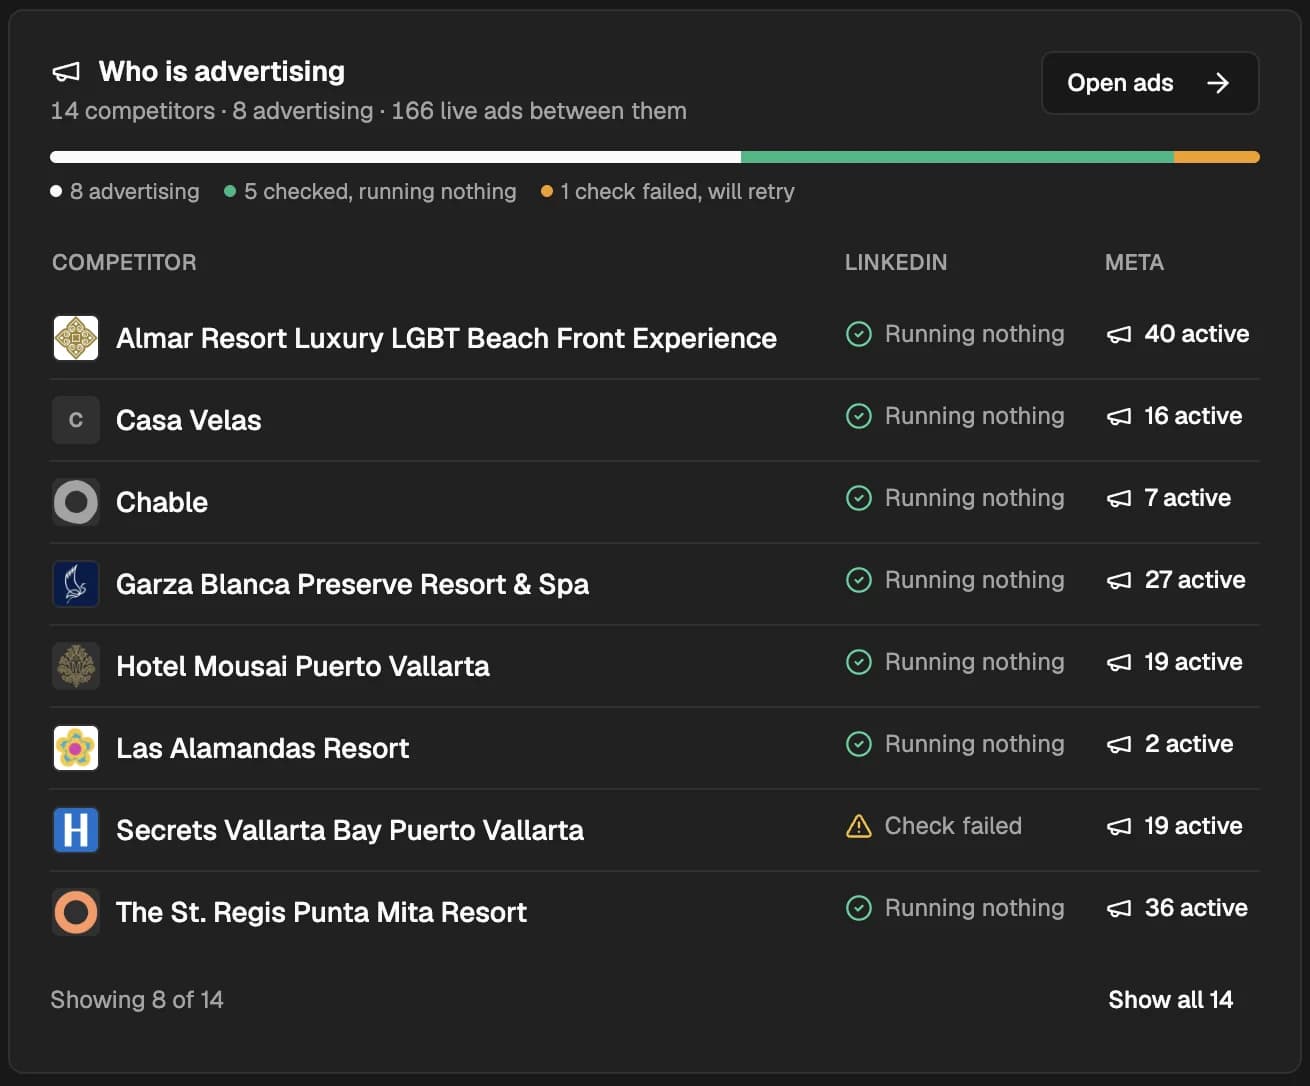Click 1 check failed, will retry legend

tap(668, 191)
